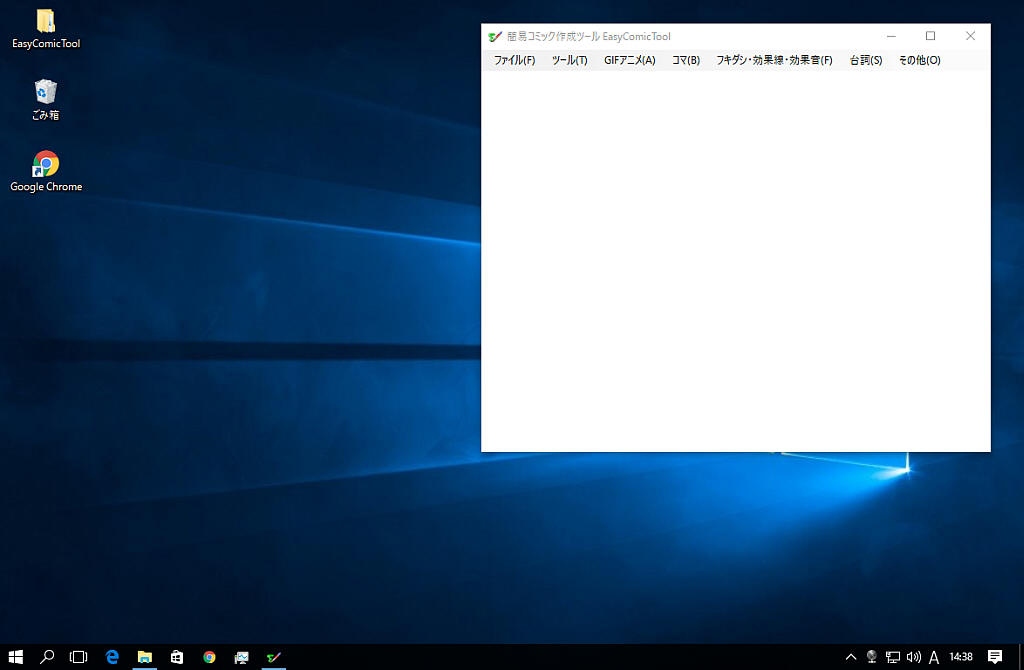This screenshot has width=1024, height=670.
Task: Launch Chrome from the taskbar
Action: tap(209, 657)
